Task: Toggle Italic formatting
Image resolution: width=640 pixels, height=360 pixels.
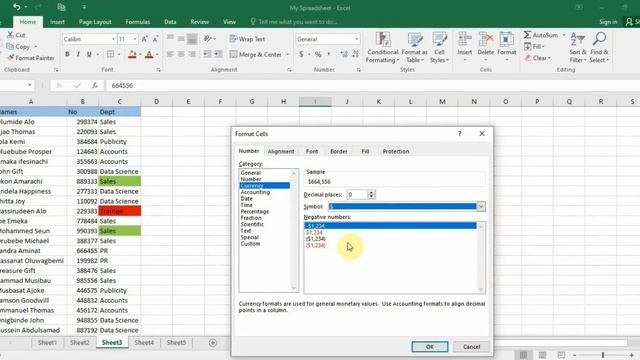Action: coord(78,54)
